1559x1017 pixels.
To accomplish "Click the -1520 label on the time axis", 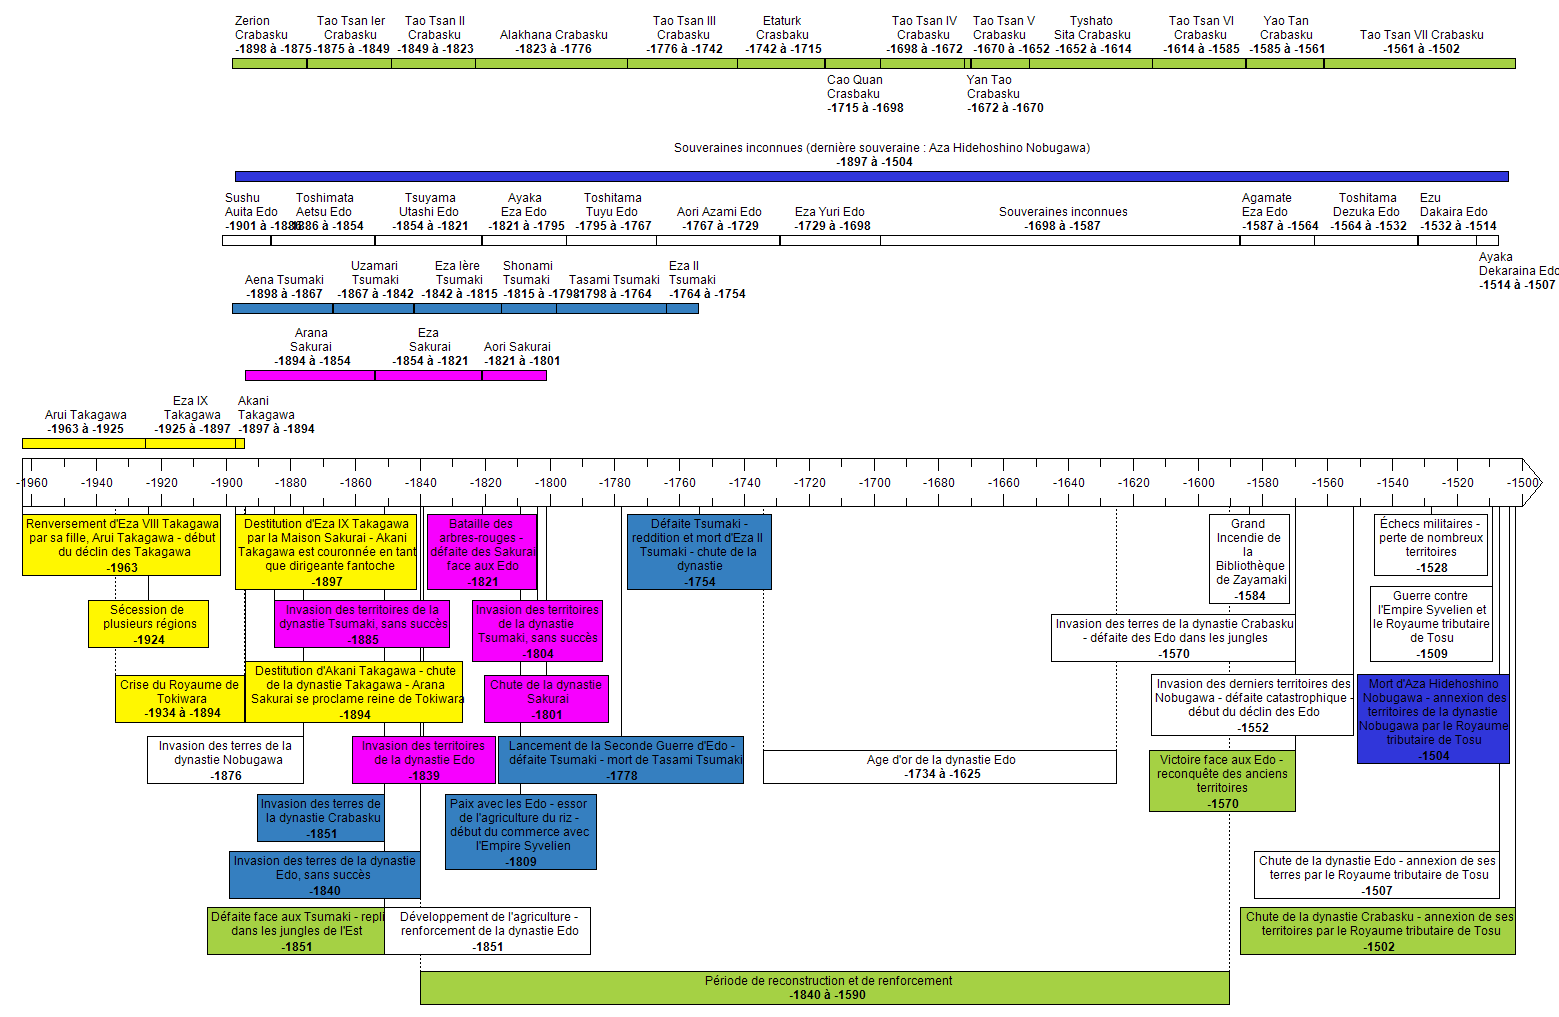I will point(1457,483).
